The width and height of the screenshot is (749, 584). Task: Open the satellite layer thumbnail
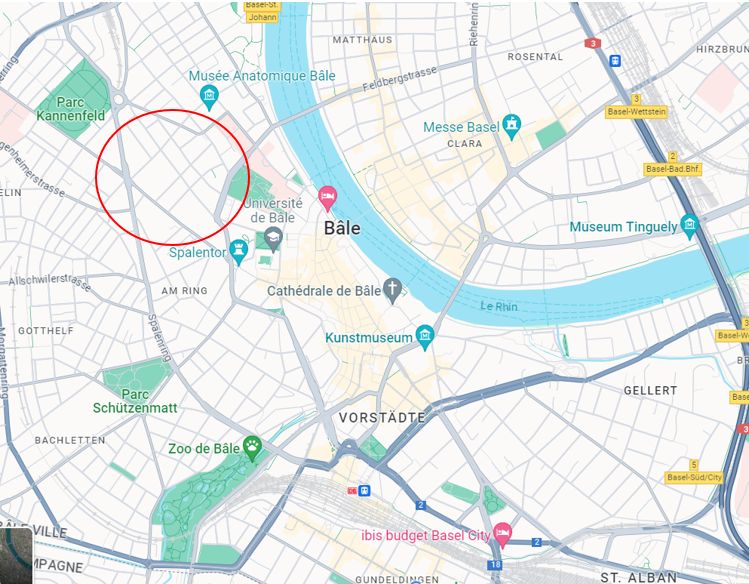coord(16,555)
